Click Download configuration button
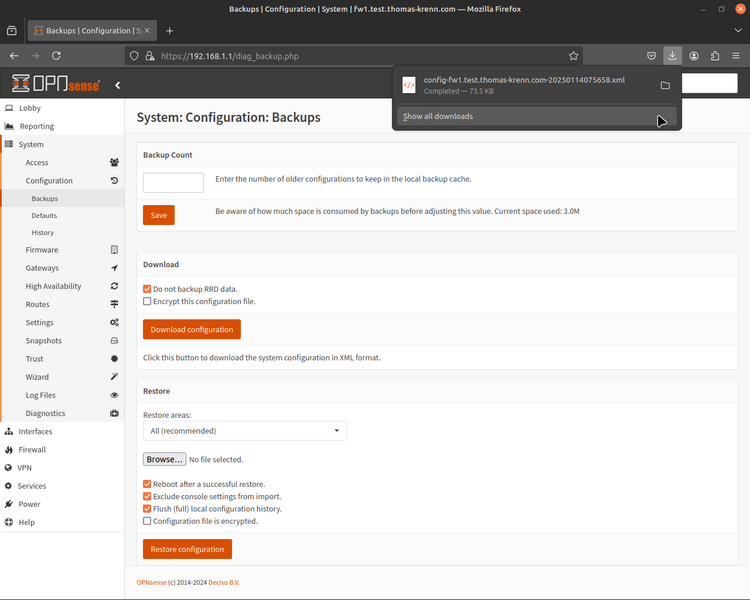750x600 pixels. tap(192, 330)
